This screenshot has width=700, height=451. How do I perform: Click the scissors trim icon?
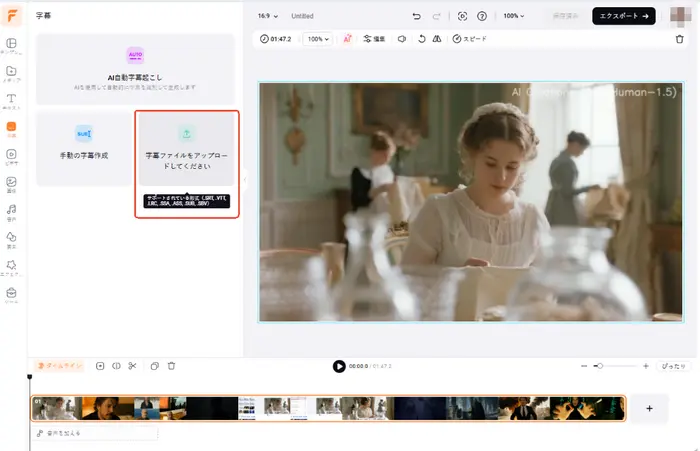[x=132, y=366]
